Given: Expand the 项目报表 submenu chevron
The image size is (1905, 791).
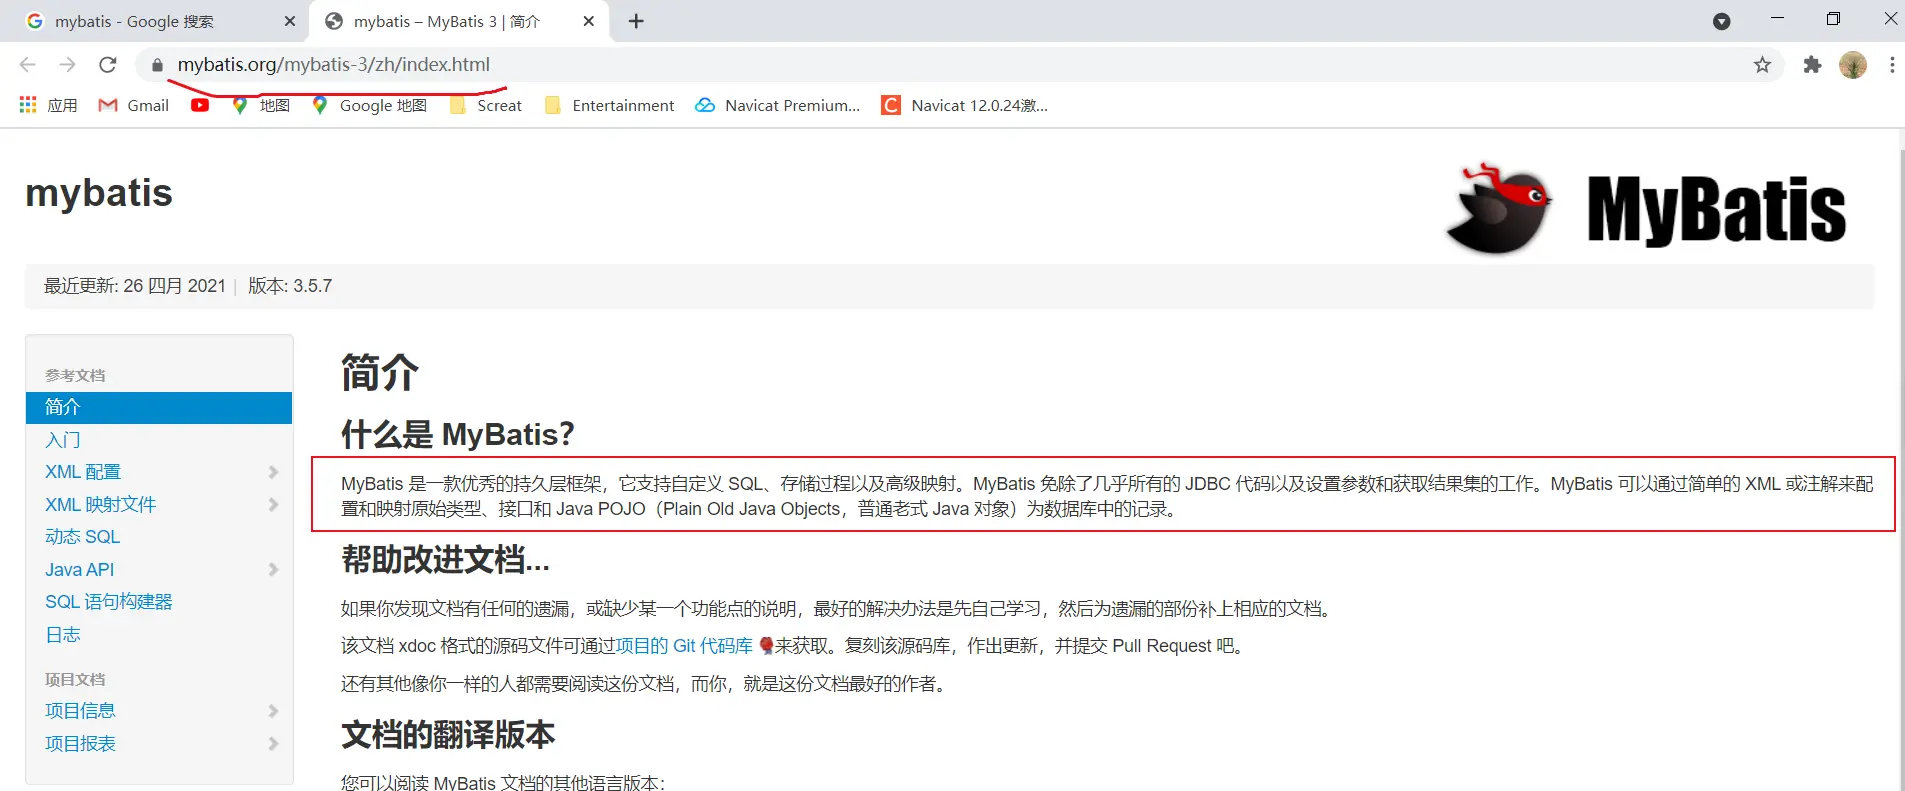Looking at the screenshot, I should (x=273, y=744).
